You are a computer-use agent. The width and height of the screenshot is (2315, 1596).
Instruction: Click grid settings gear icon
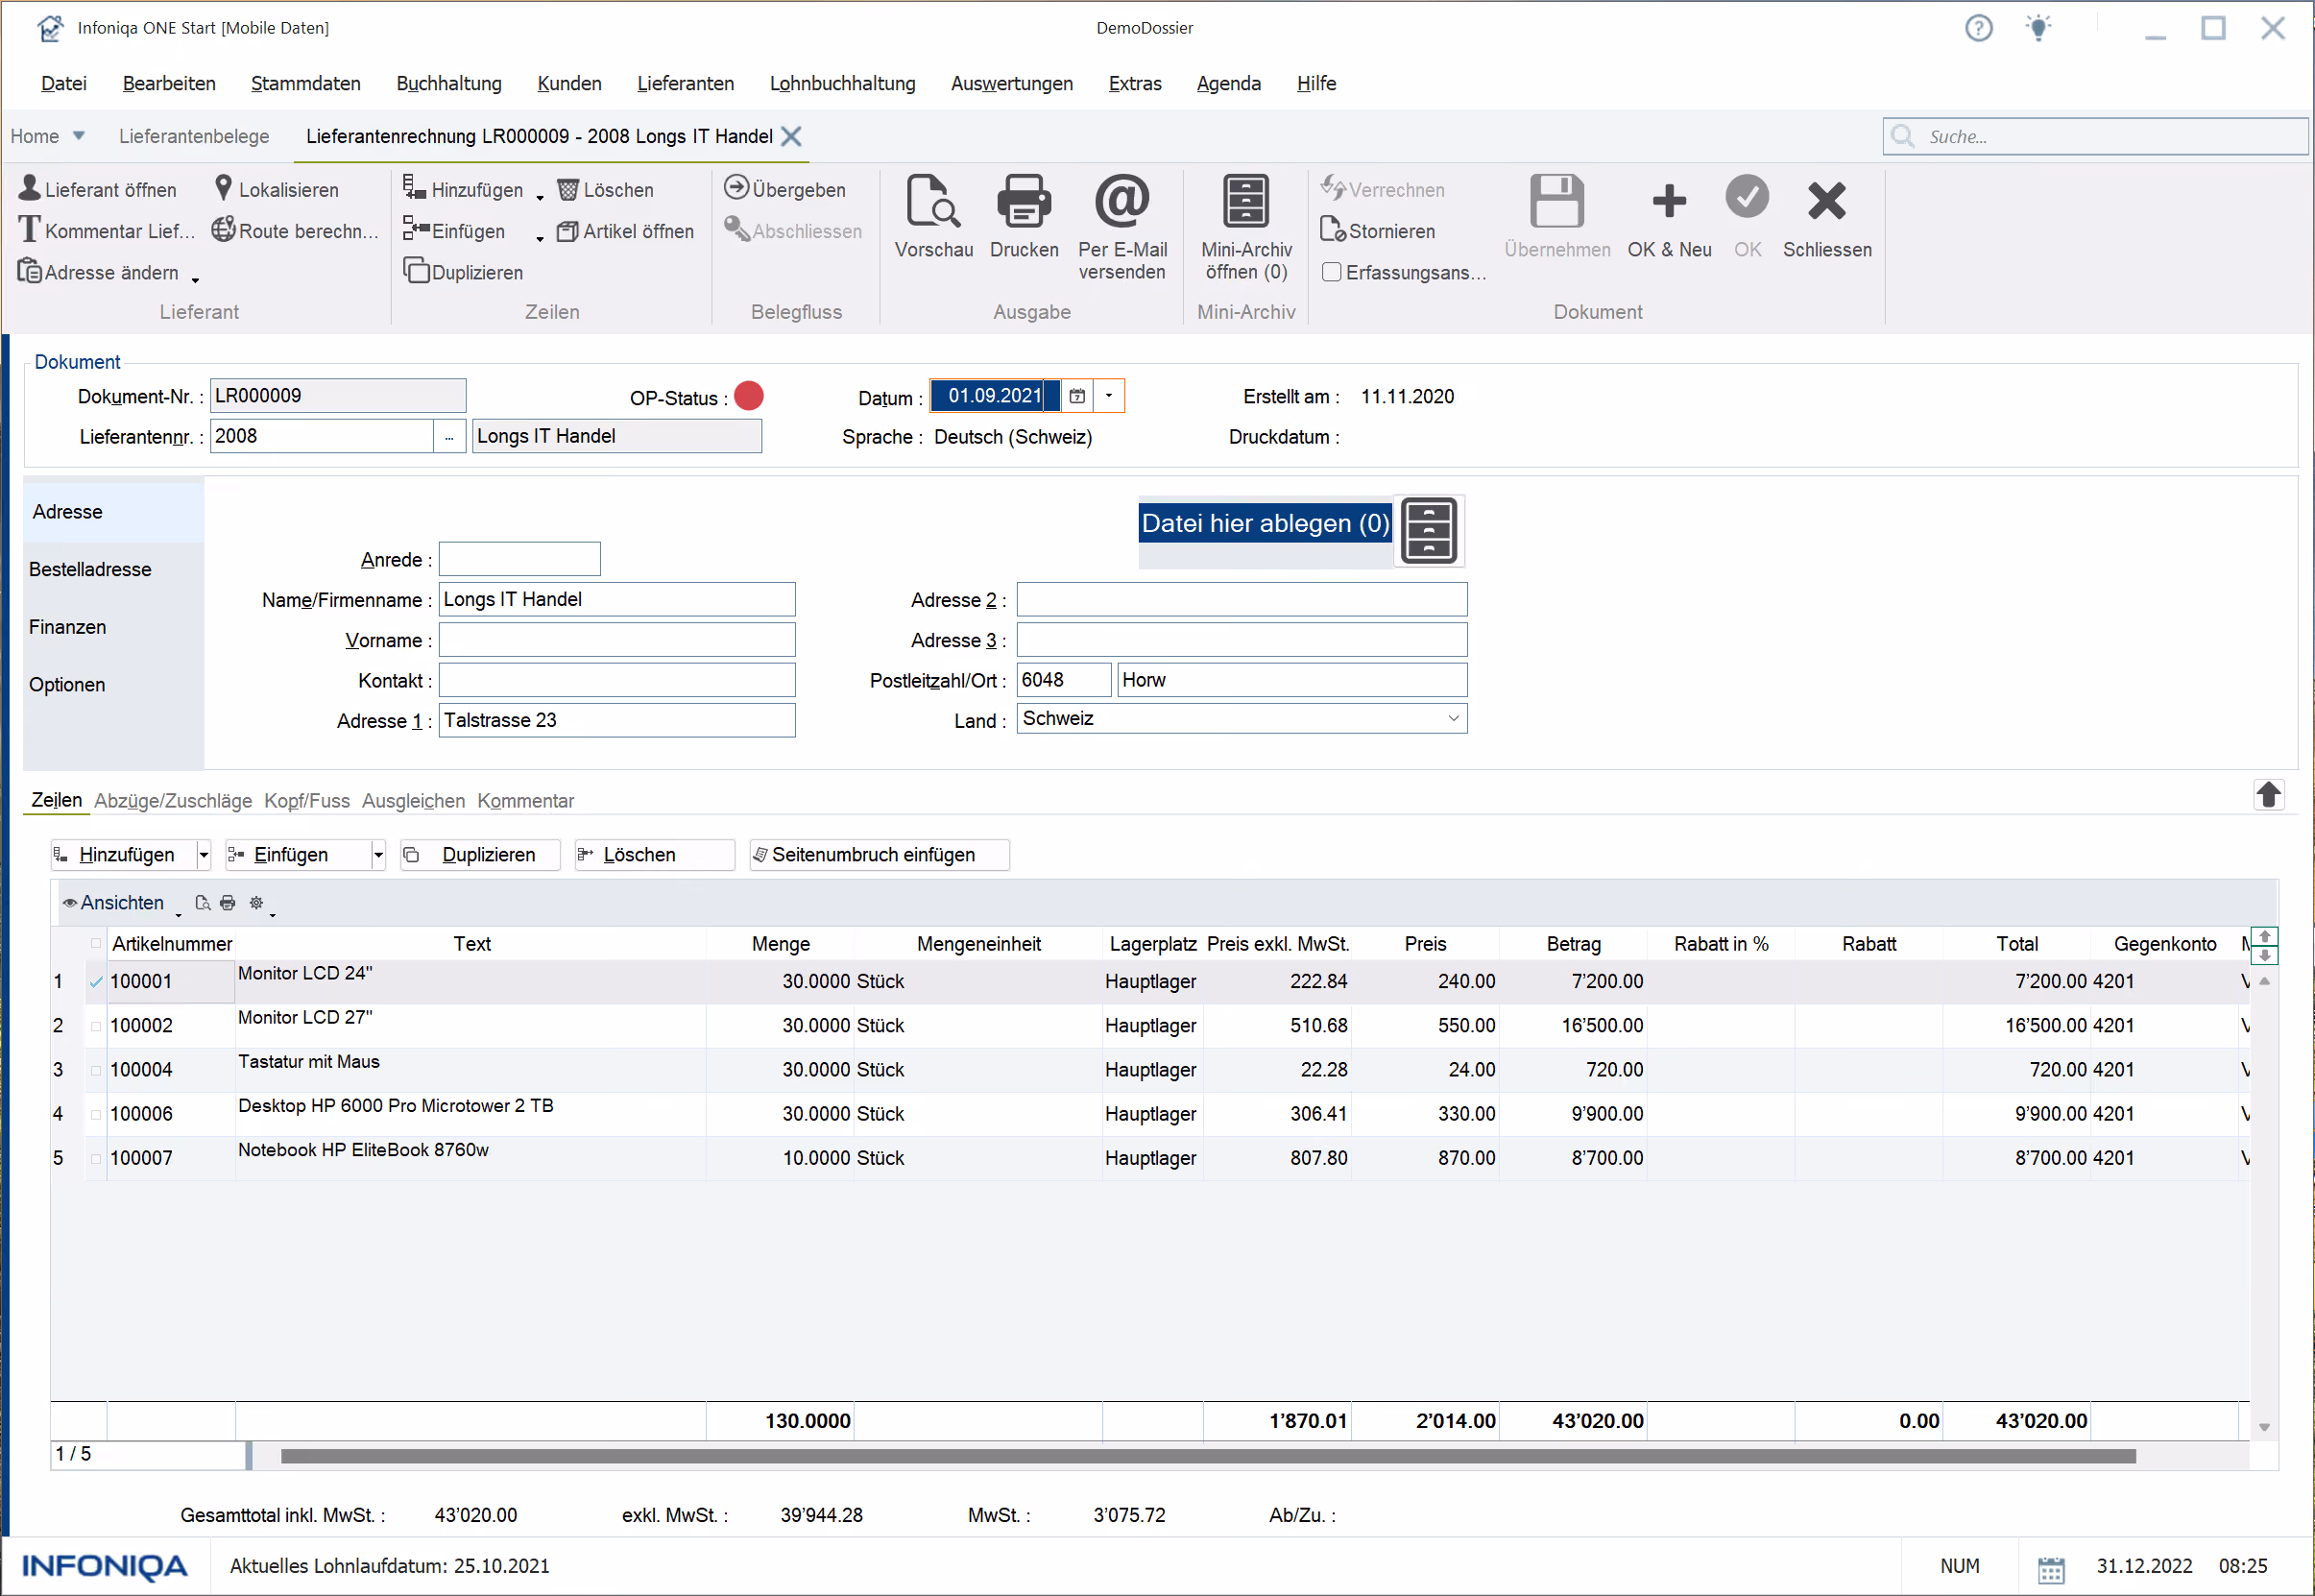[x=256, y=902]
